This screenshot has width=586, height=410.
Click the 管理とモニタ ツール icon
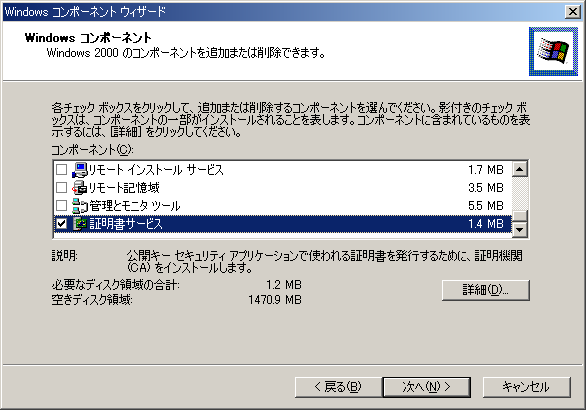pyautogui.click(x=80, y=206)
